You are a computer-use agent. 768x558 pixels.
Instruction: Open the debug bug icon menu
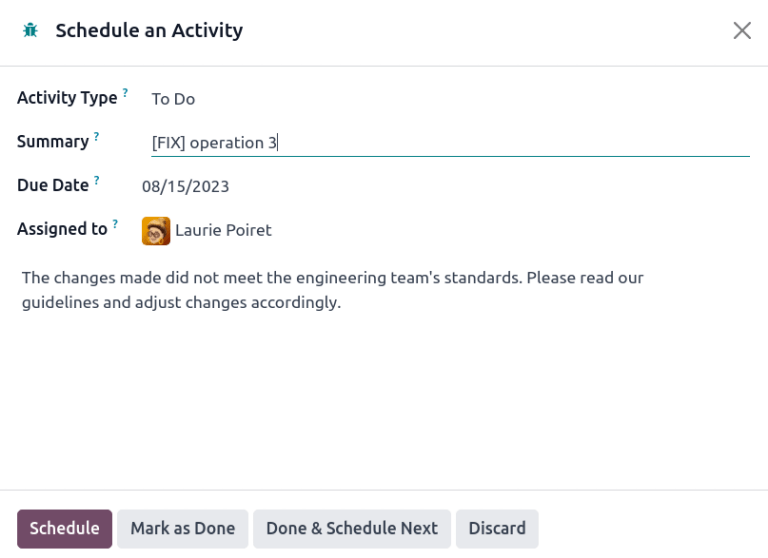pyautogui.click(x=30, y=31)
